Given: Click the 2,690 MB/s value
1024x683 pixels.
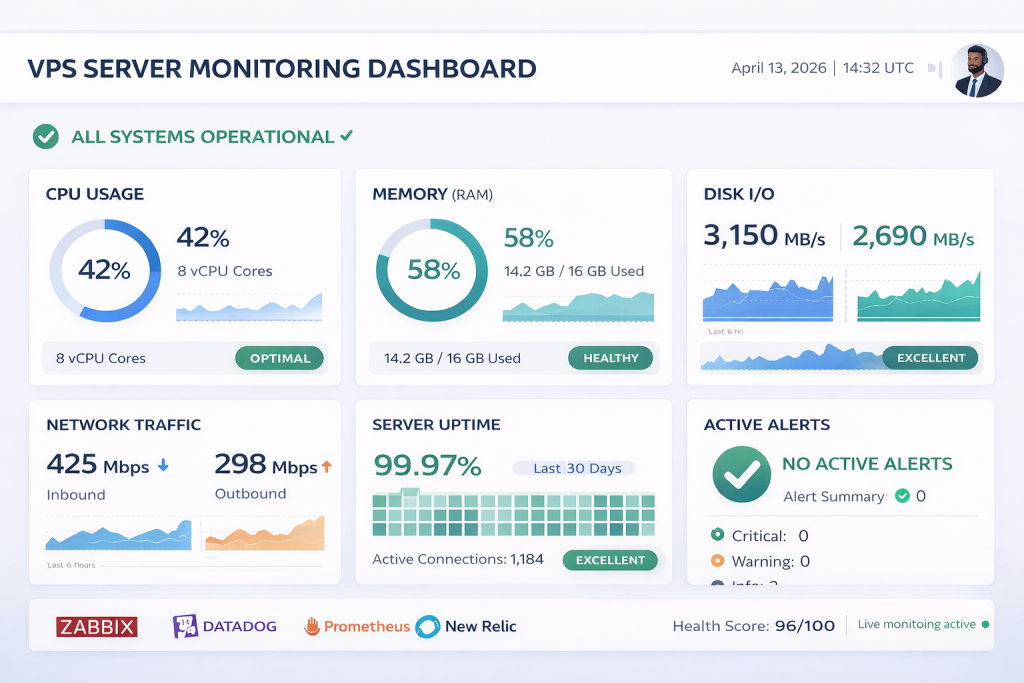Looking at the screenshot, I should coord(913,236).
